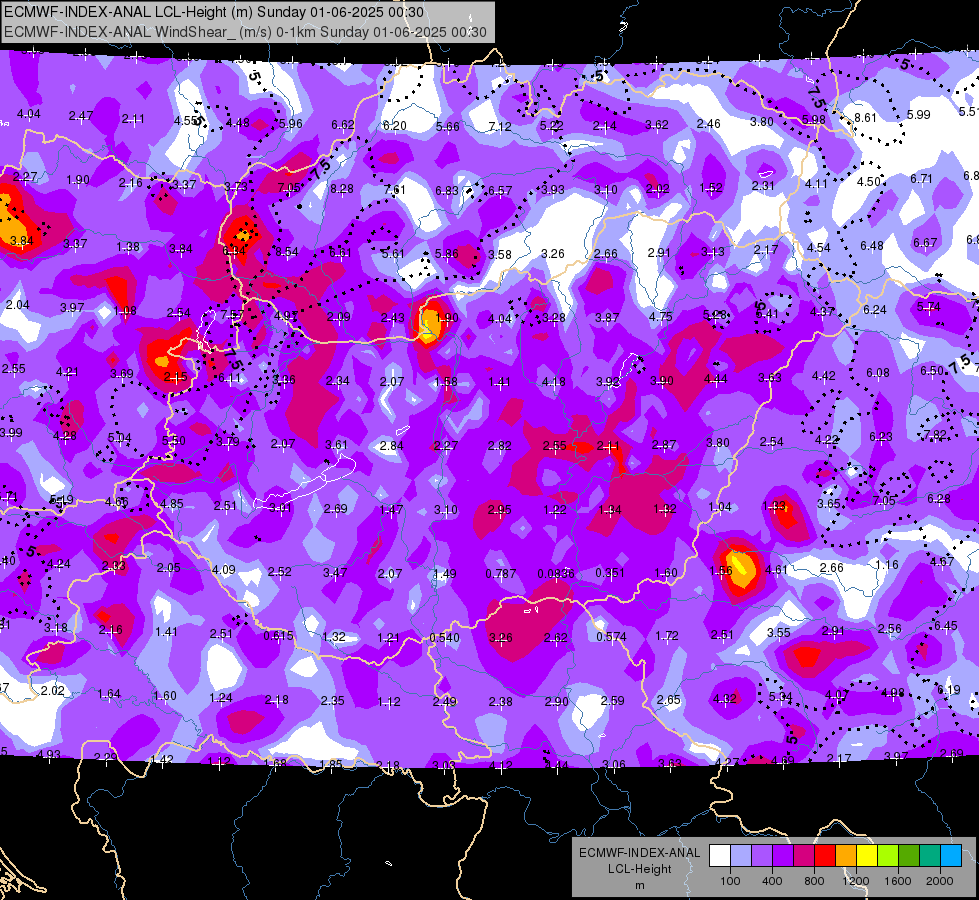Screen dimensions: 979x900
Task: Click the lime green legend swatch
Action: 888,856
